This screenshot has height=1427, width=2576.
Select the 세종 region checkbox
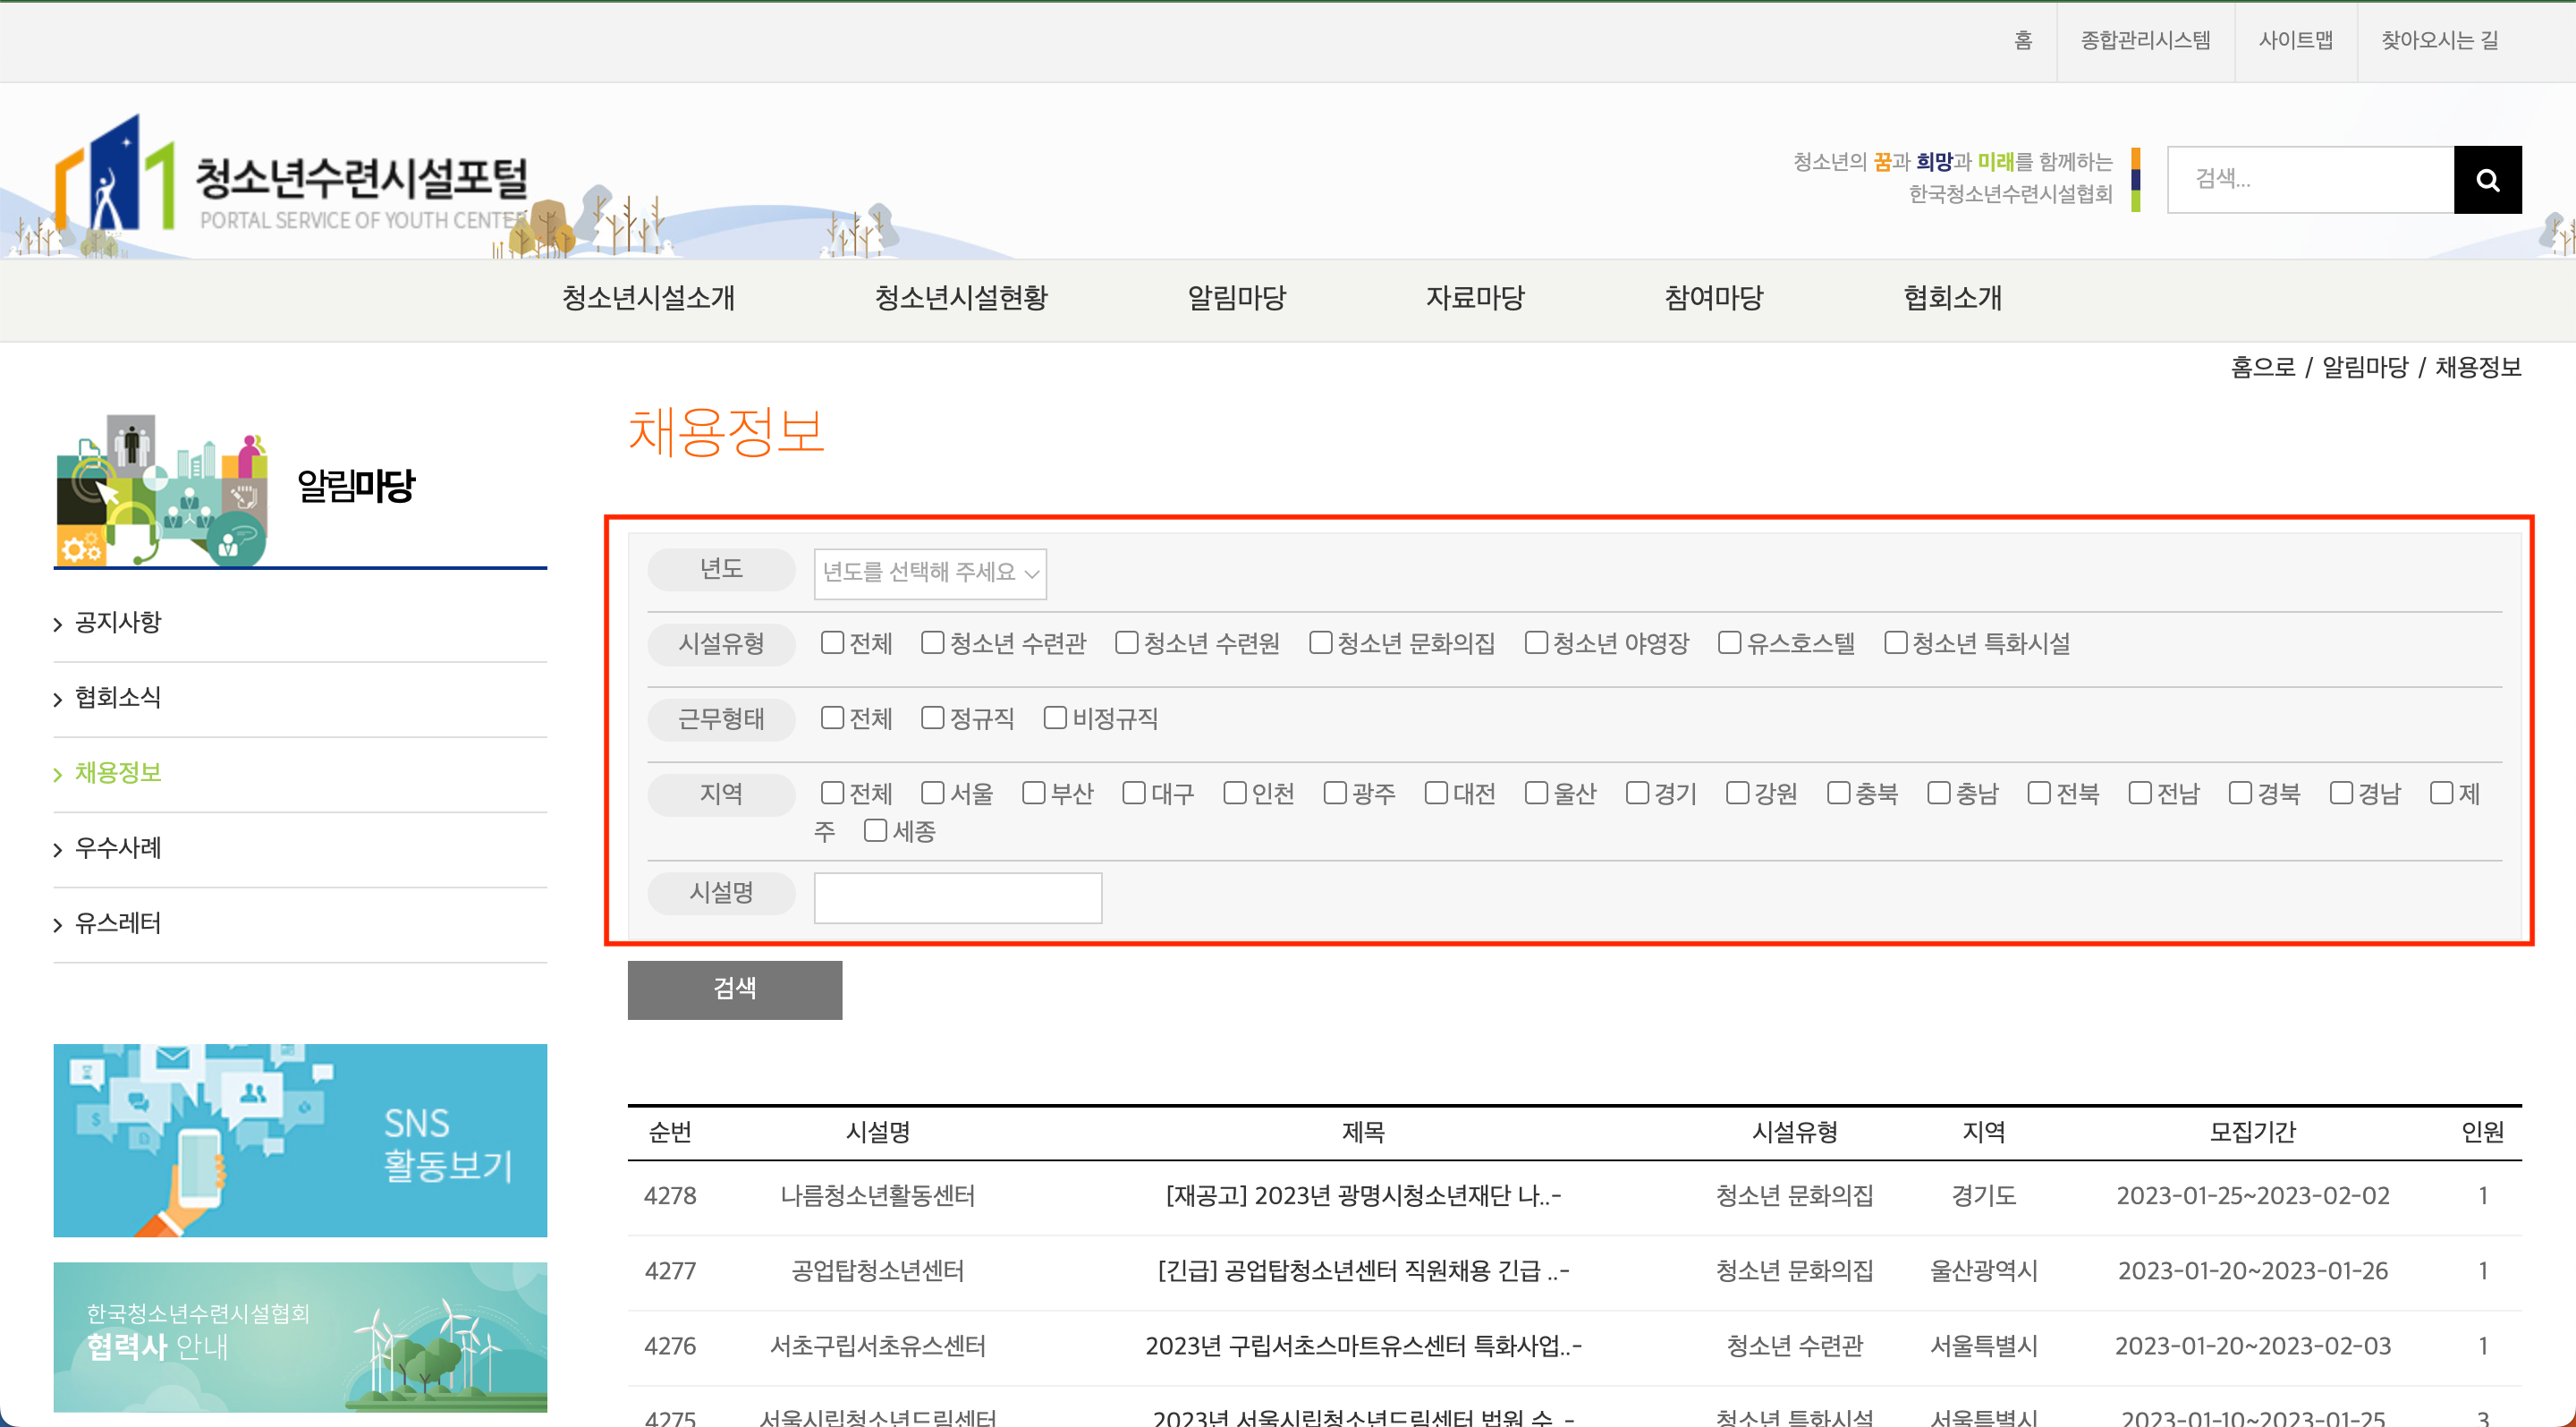pos(875,830)
